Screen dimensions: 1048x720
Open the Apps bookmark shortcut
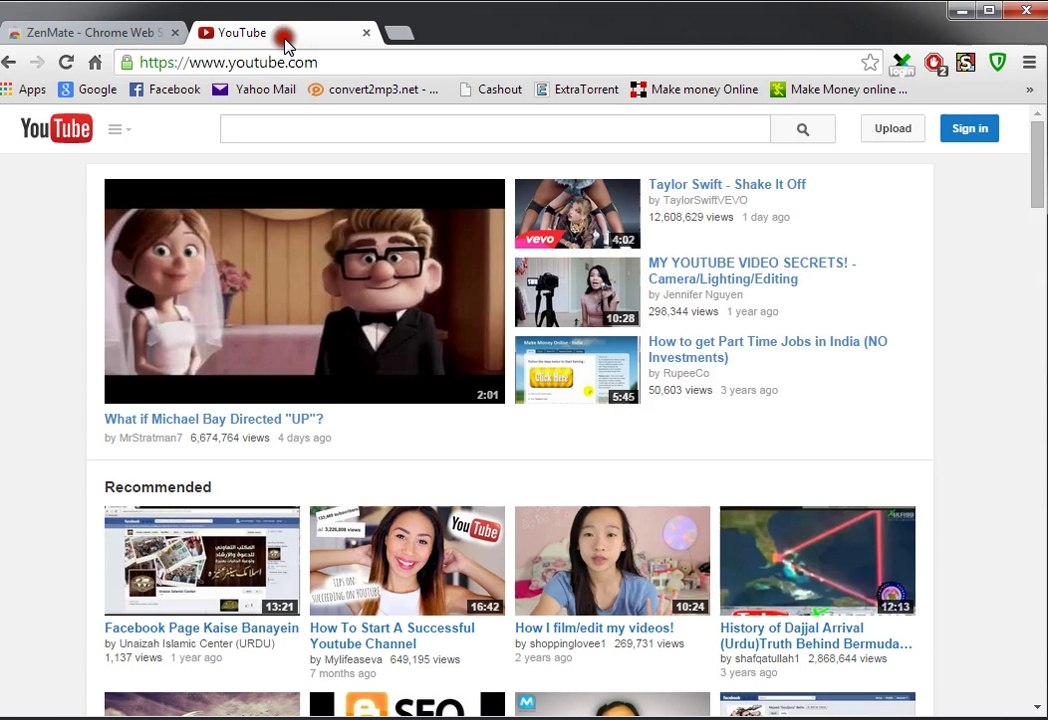click(x=23, y=90)
